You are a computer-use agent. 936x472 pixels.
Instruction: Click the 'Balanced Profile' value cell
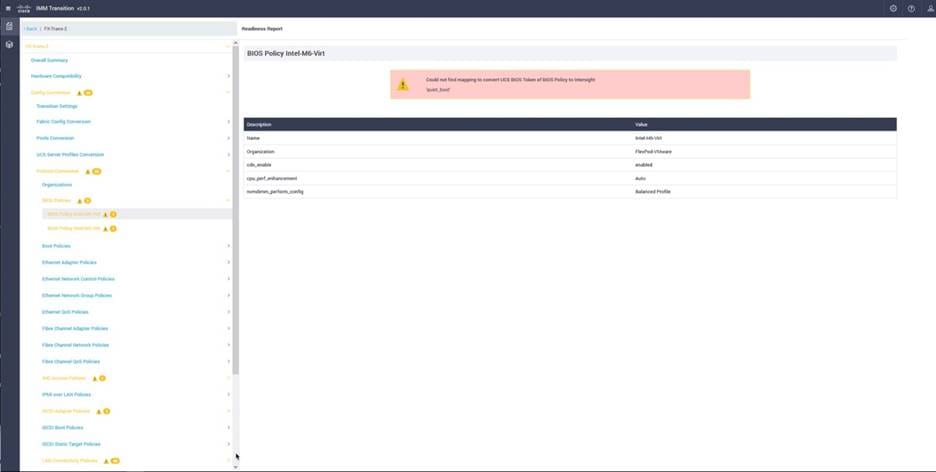point(652,192)
